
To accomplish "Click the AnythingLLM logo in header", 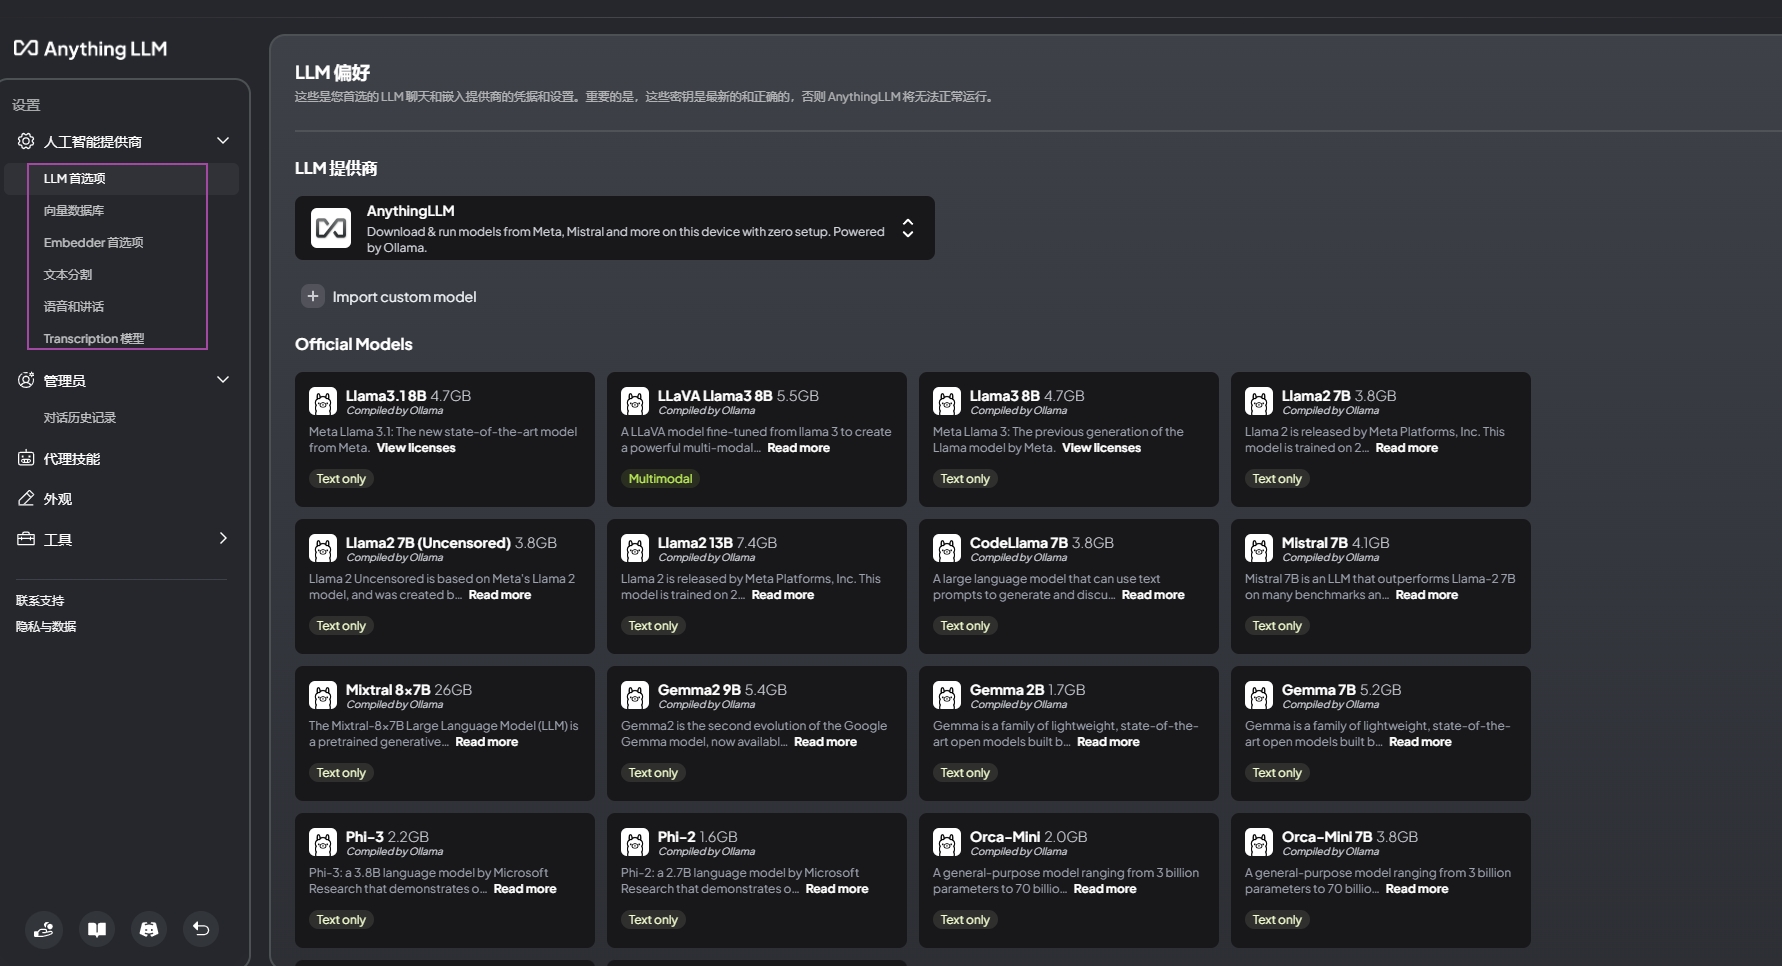I will [x=90, y=49].
